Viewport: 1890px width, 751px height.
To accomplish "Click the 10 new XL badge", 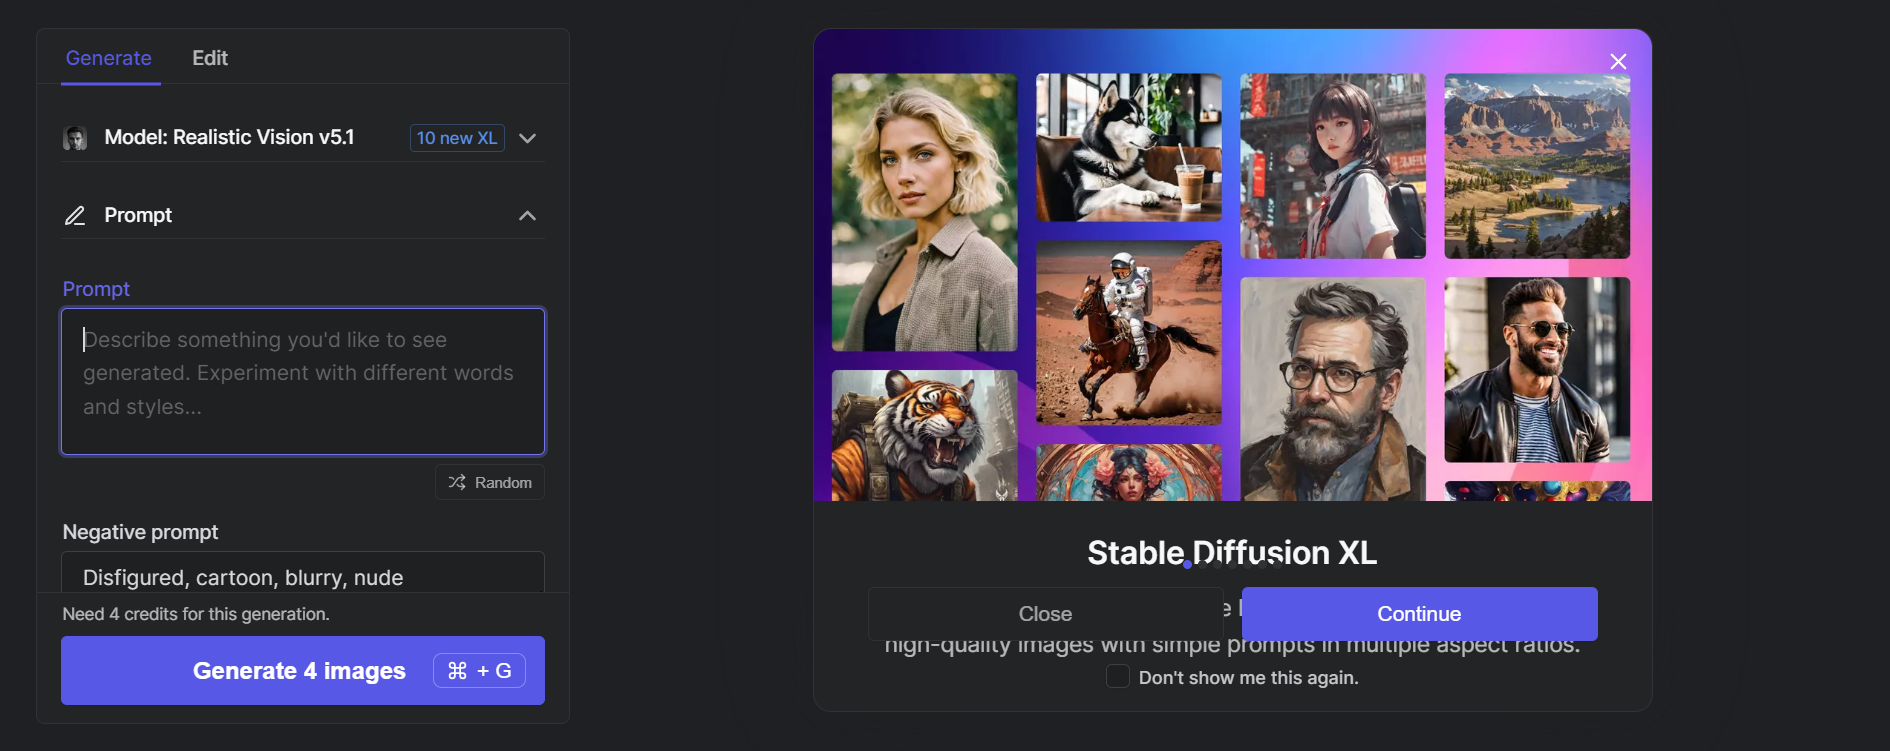I will click(x=457, y=138).
